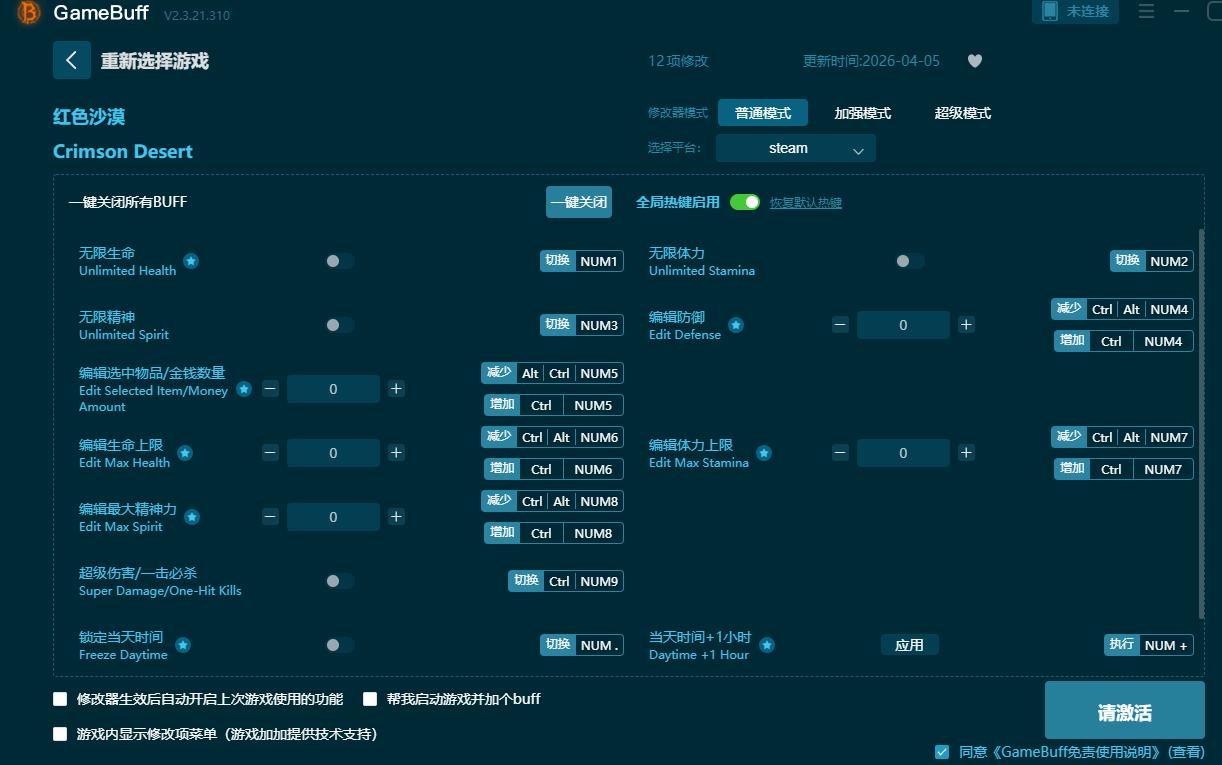Viewport: 1222px width, 765px height.
Task: Click the Edit Max Spirit value field
Action: [x=333, y=517]
